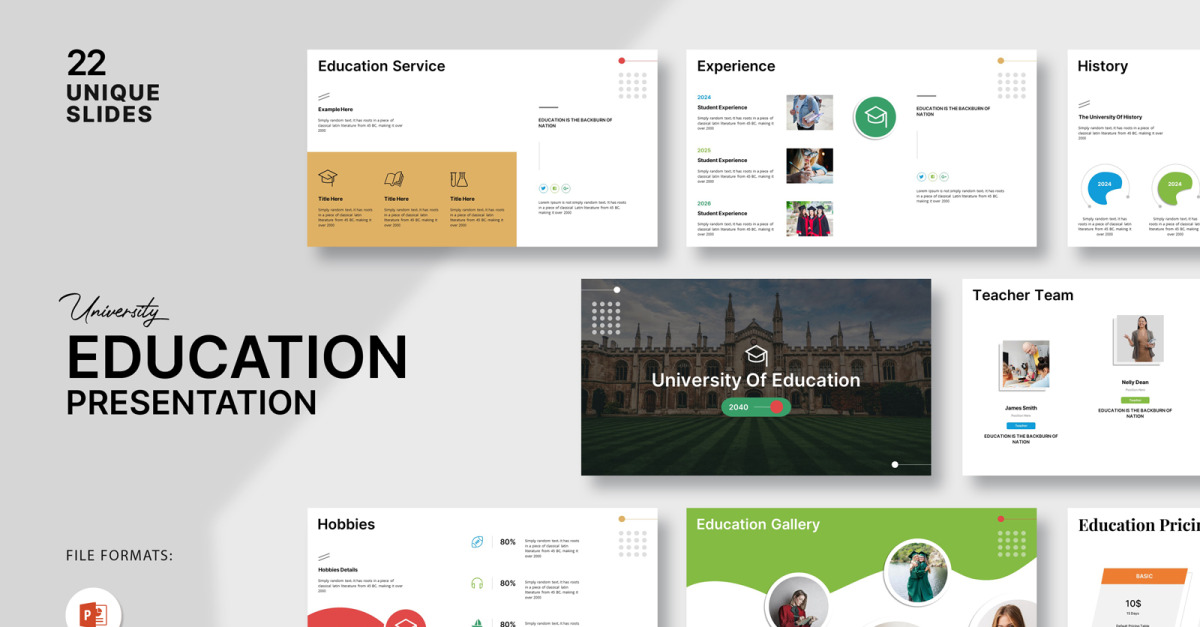Screen dimensions: 1200x627
Task: Click the football icon in Hobbies slide
Action: coord(477,542)
